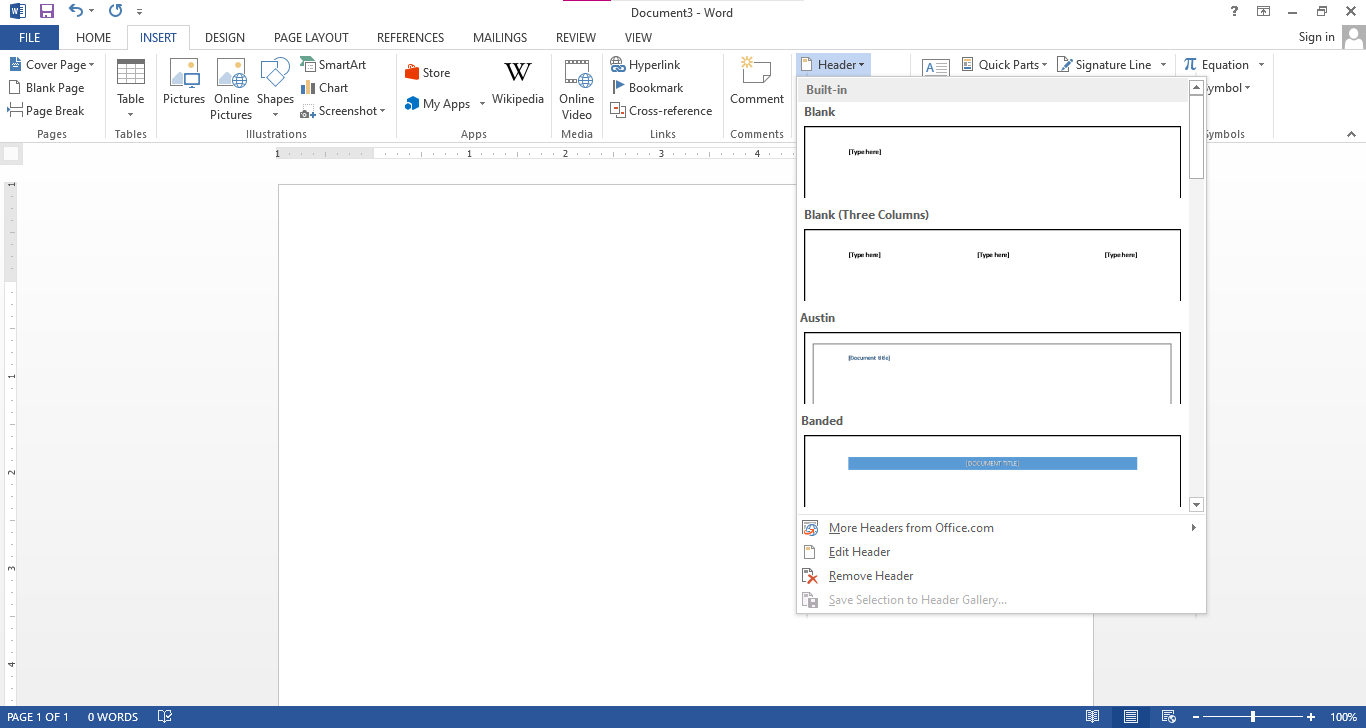Open the proofing errors checker
The image size is (1366, 728).
[x=164, y=716]
